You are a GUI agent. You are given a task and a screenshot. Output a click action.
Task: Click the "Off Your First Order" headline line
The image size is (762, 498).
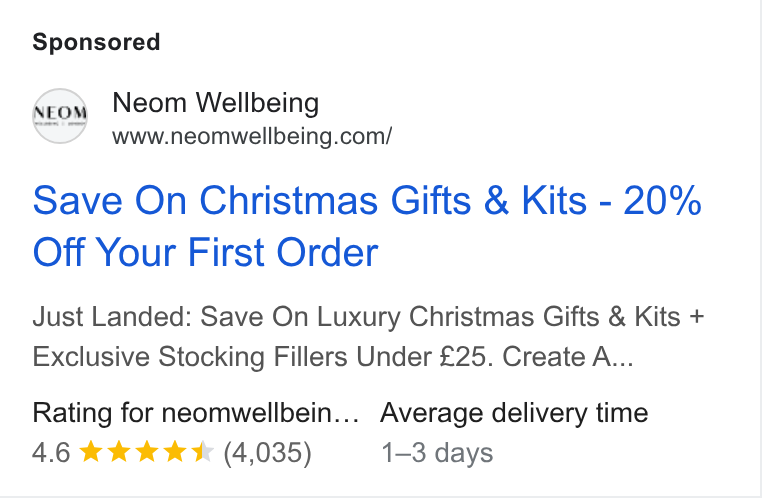(x=206, y=253)
